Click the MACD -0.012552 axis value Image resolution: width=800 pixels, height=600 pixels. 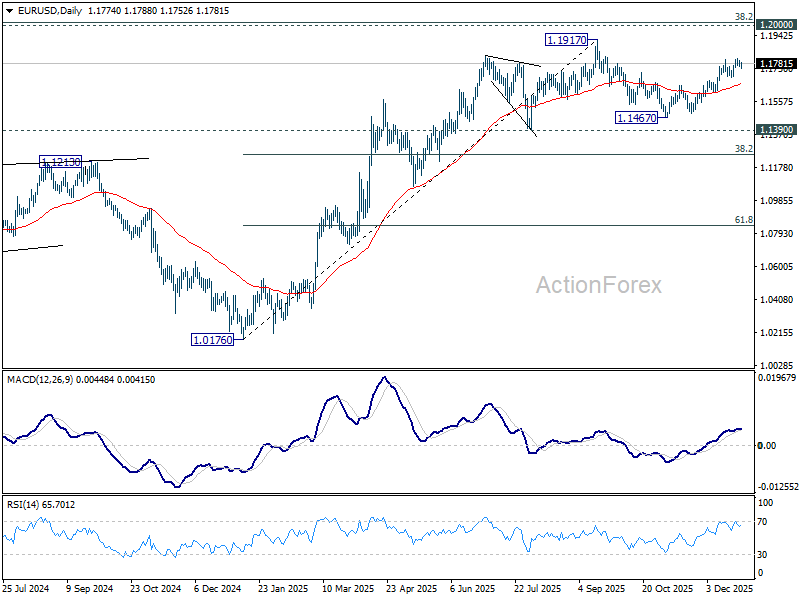coord(778,487)
